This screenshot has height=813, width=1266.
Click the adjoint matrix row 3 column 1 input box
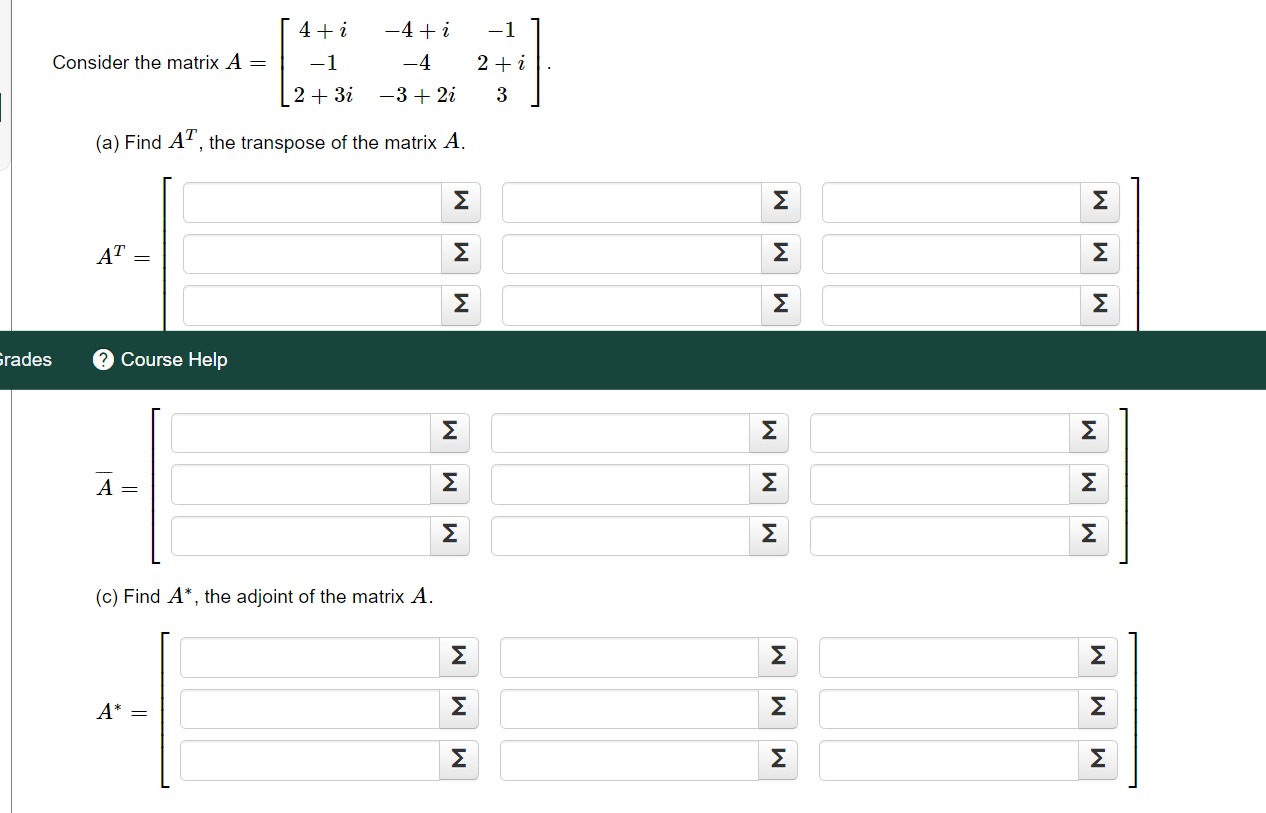[x=310, y=759]
